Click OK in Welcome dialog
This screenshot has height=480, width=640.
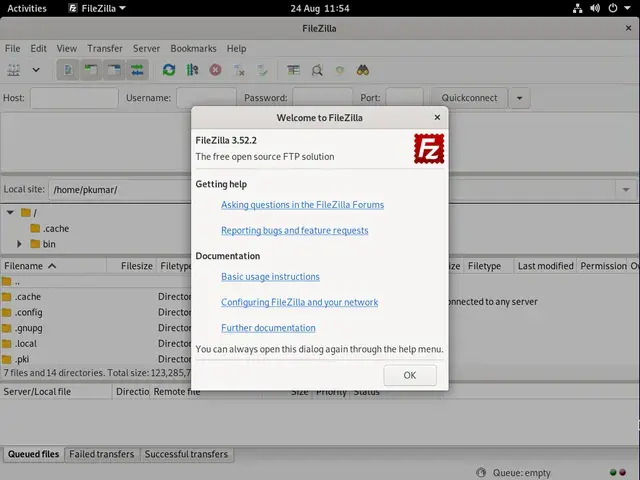tap(410, 375)
